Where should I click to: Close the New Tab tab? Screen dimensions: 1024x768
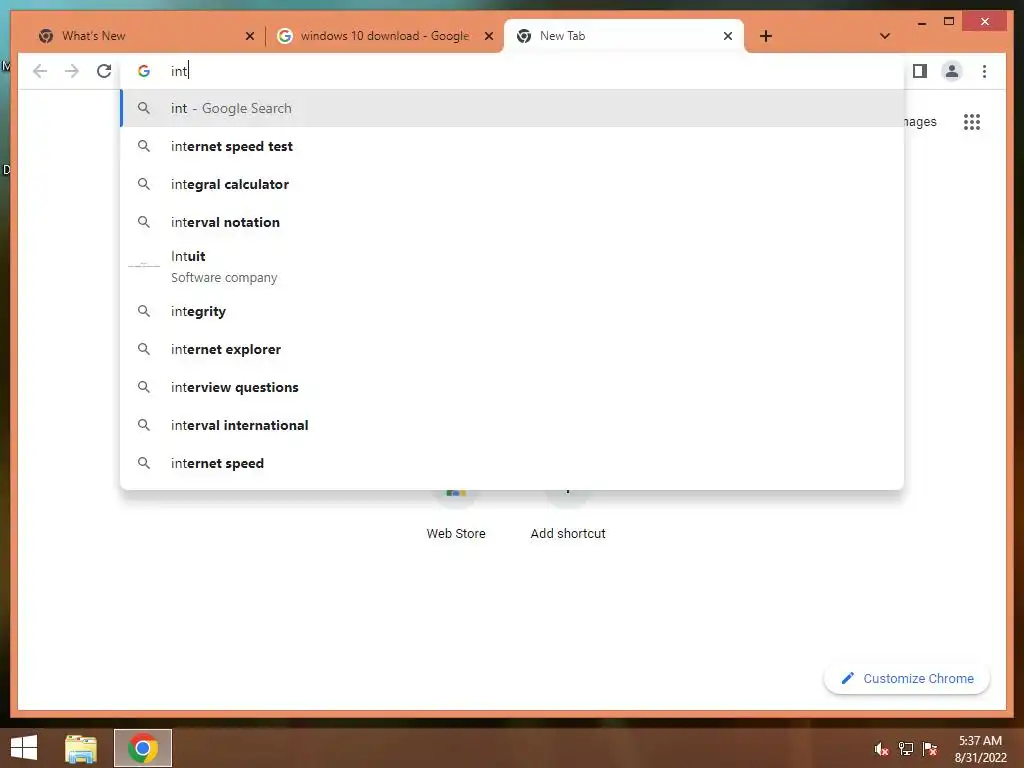(728, 36)
